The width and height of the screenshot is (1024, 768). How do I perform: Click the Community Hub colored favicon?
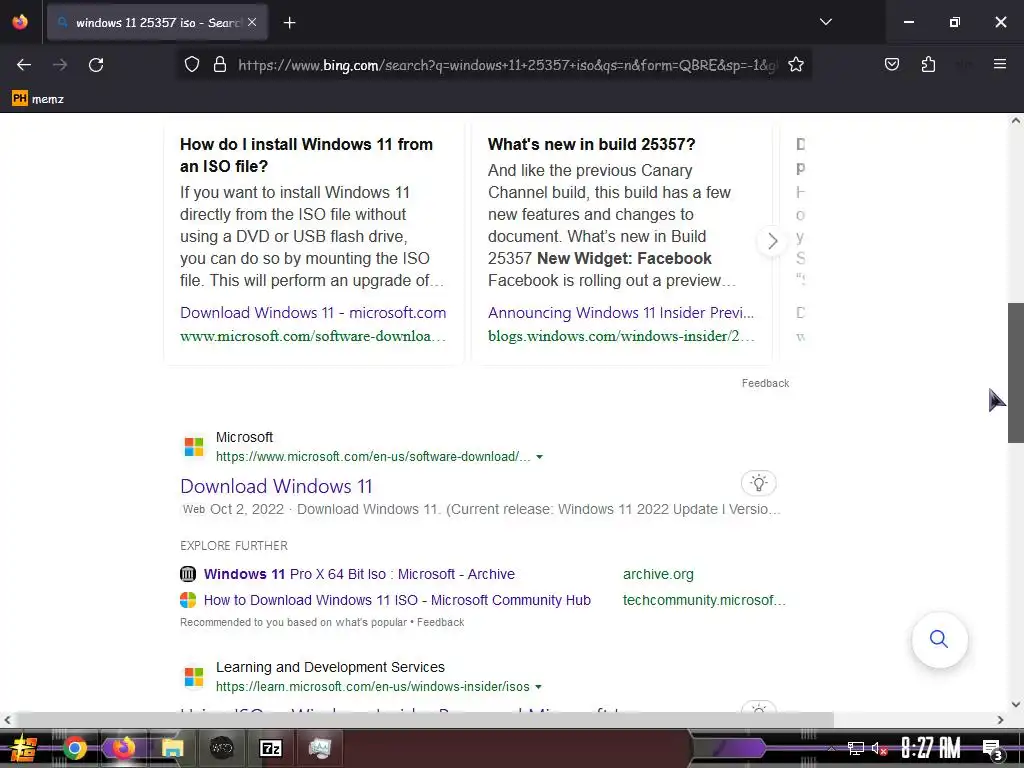click(187, 600)
